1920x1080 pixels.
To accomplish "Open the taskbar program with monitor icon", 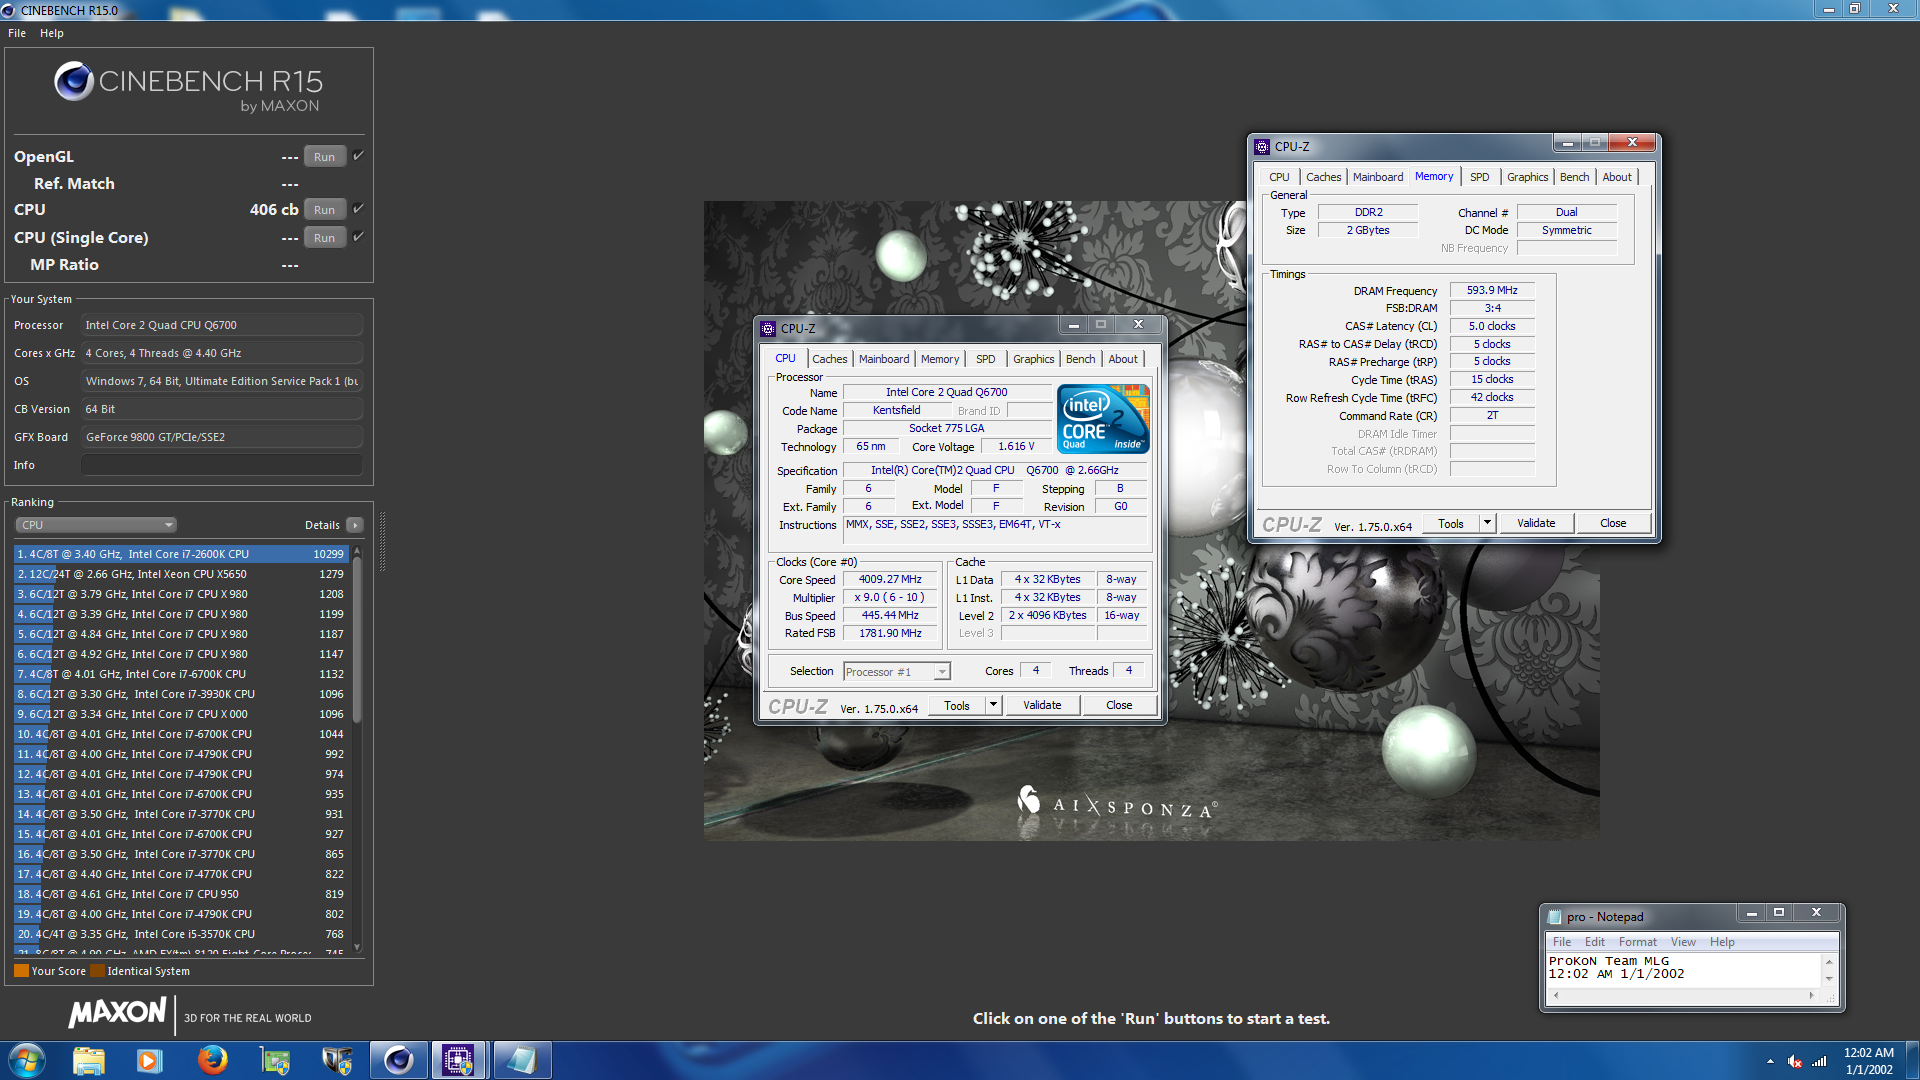I will (274, 1060).
